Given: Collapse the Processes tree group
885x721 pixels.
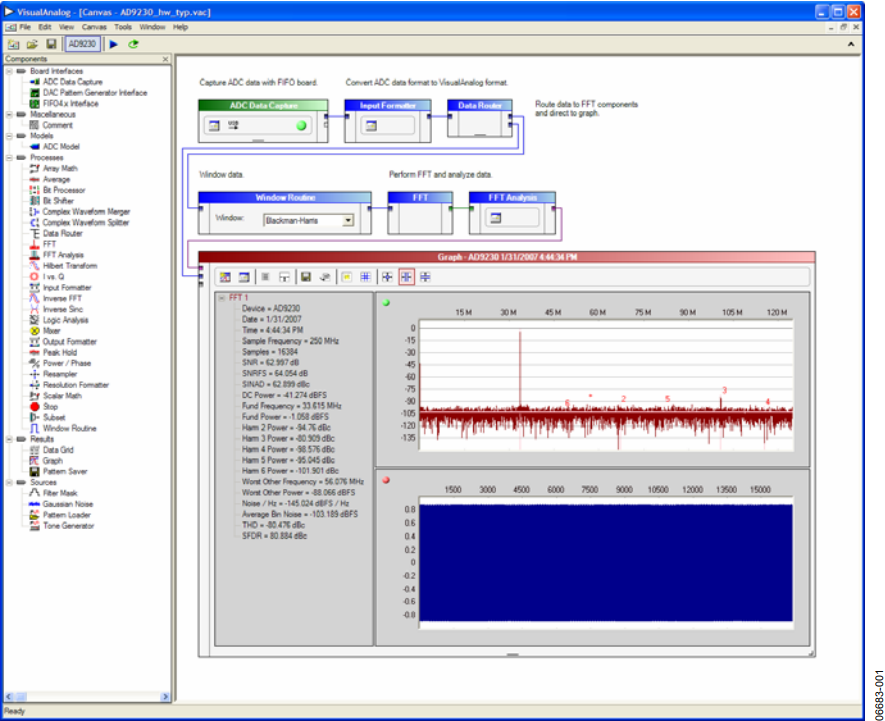Looking at the screenshot, I should 9,158.
